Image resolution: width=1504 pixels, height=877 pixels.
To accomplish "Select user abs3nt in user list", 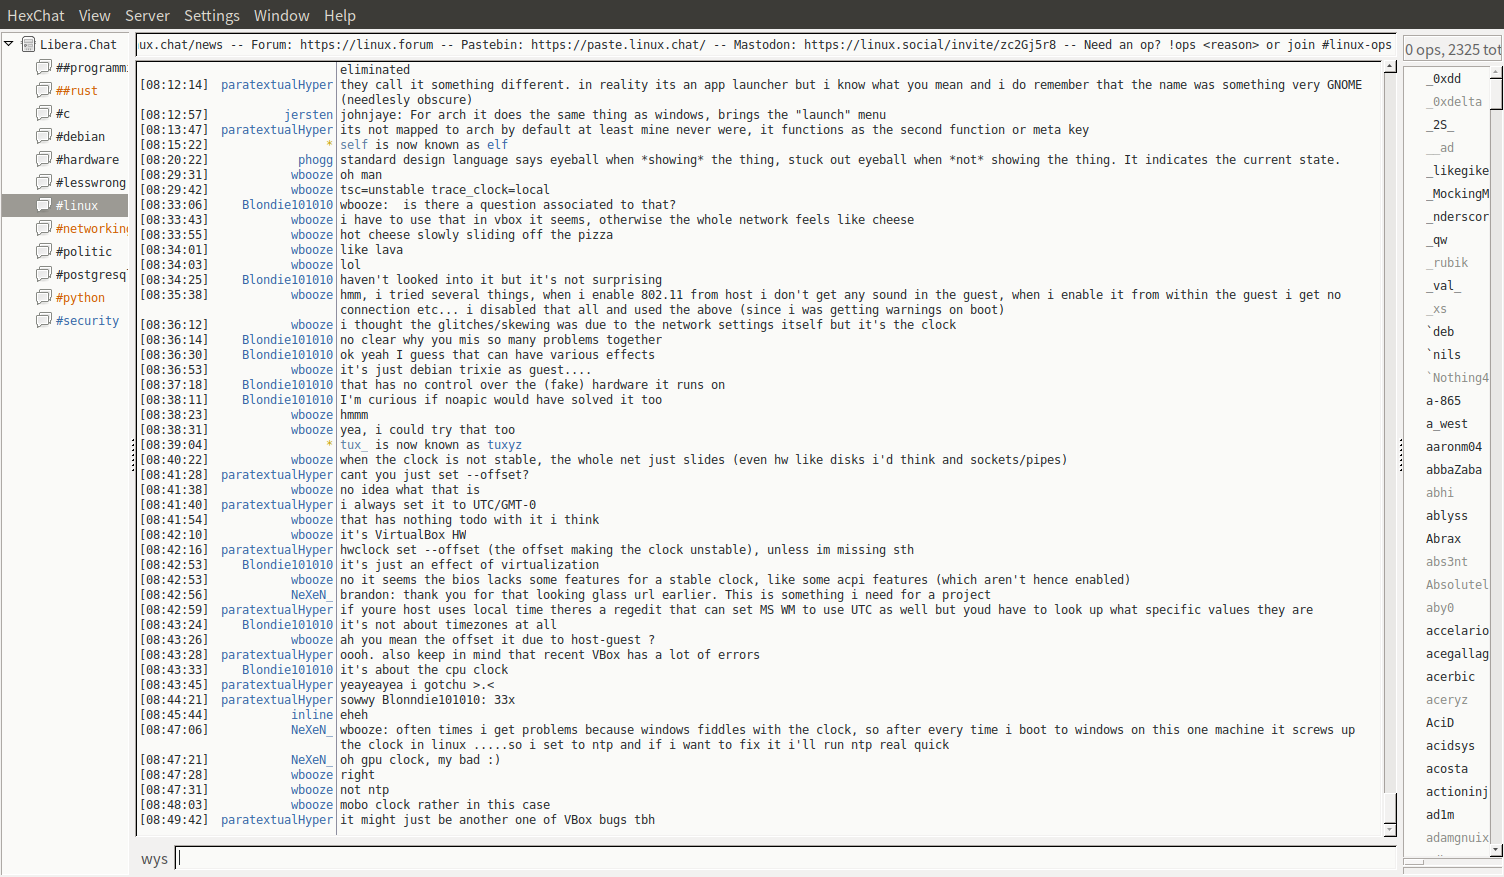I will 1447,561.
